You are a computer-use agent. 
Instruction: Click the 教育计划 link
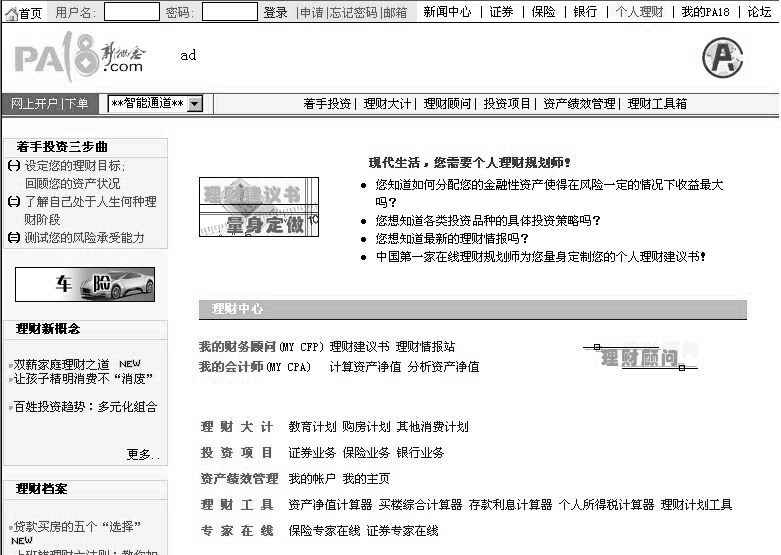pyautogui.click(x=312, y=427)
